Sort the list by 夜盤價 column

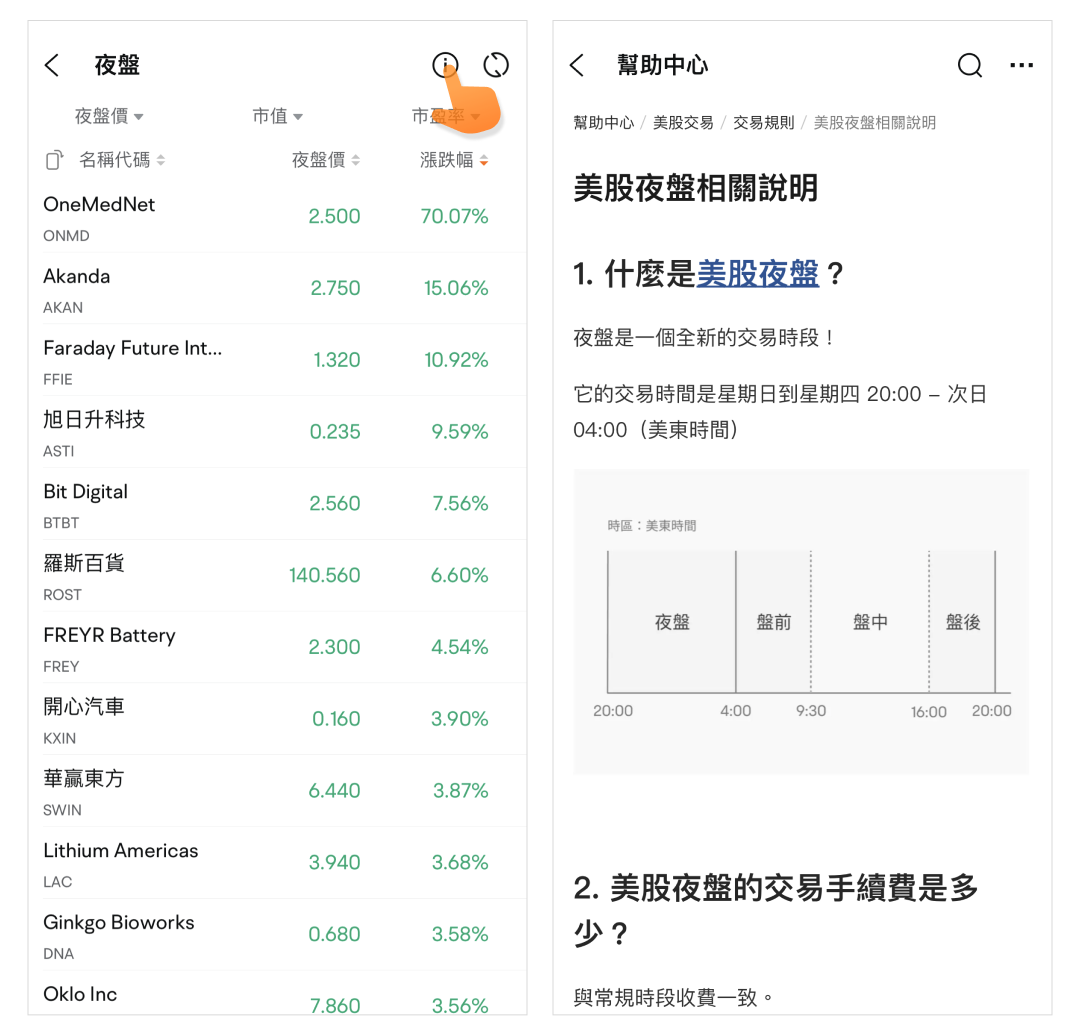(x=325, y=160)
